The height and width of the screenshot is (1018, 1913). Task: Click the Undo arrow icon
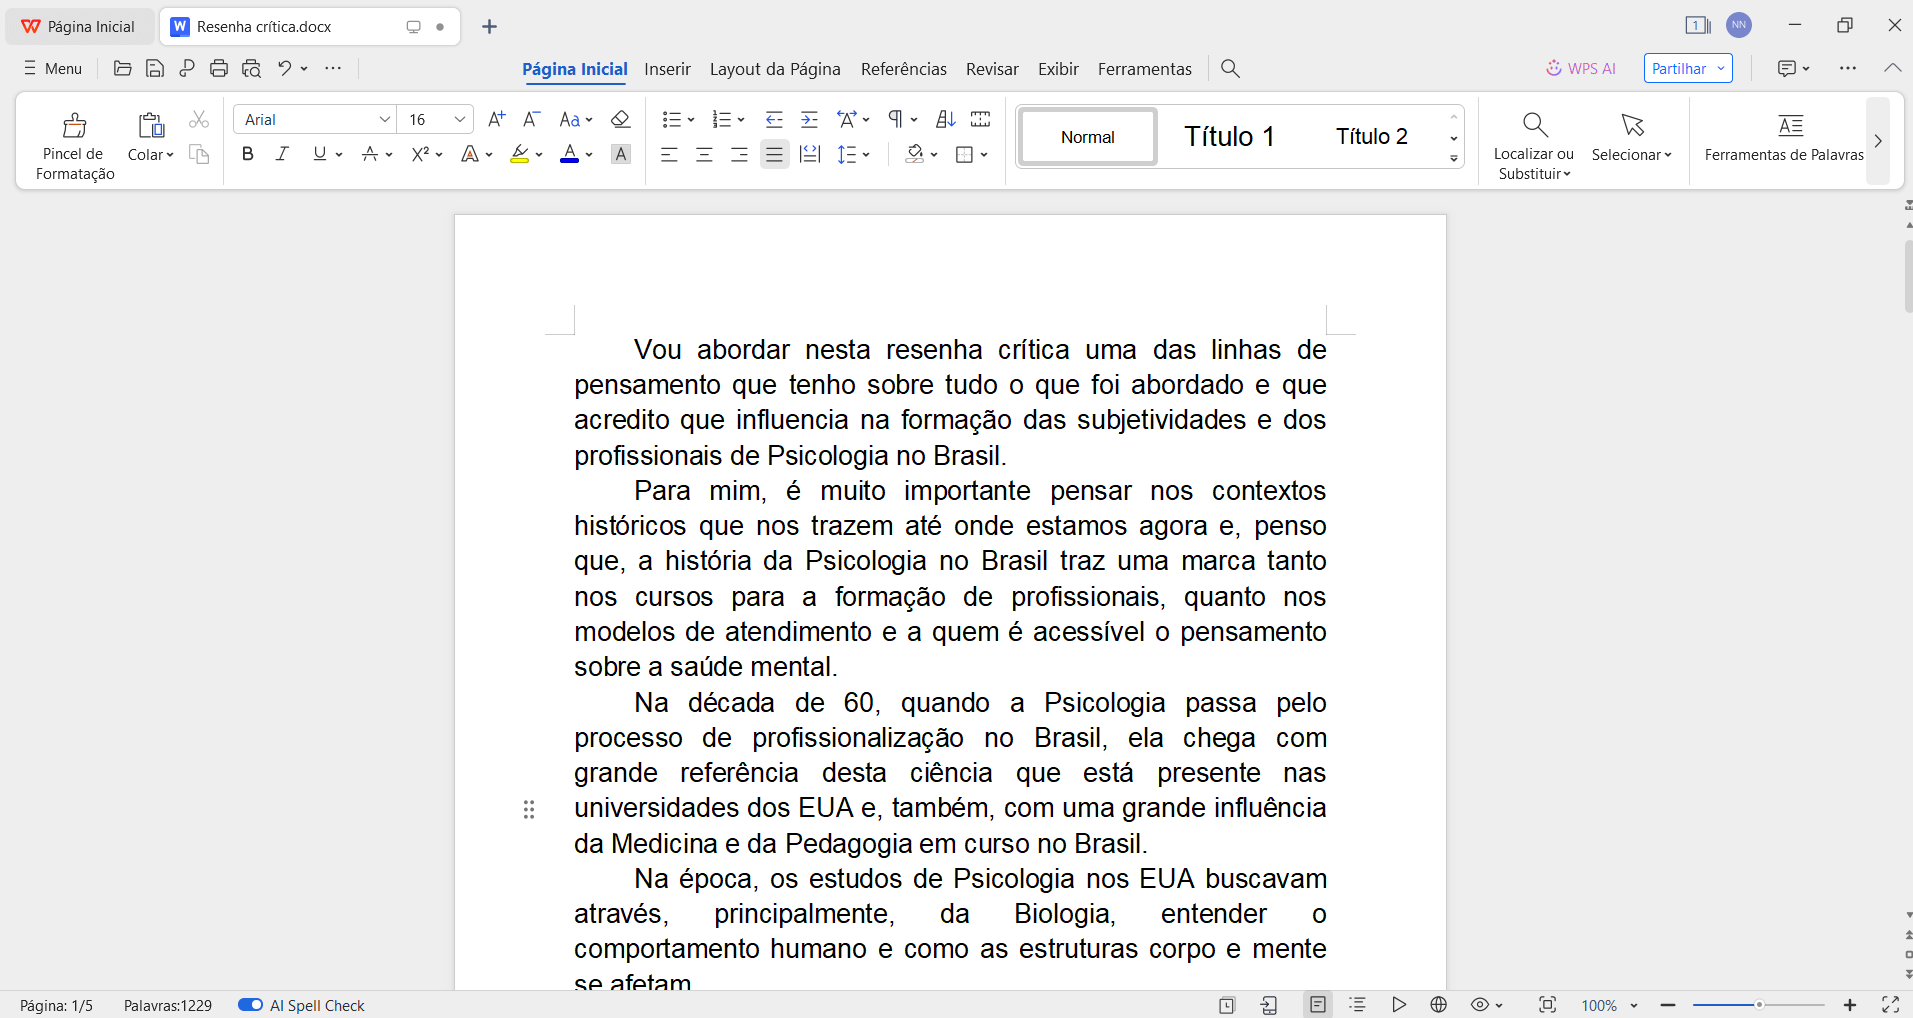(x=285, y=68)
